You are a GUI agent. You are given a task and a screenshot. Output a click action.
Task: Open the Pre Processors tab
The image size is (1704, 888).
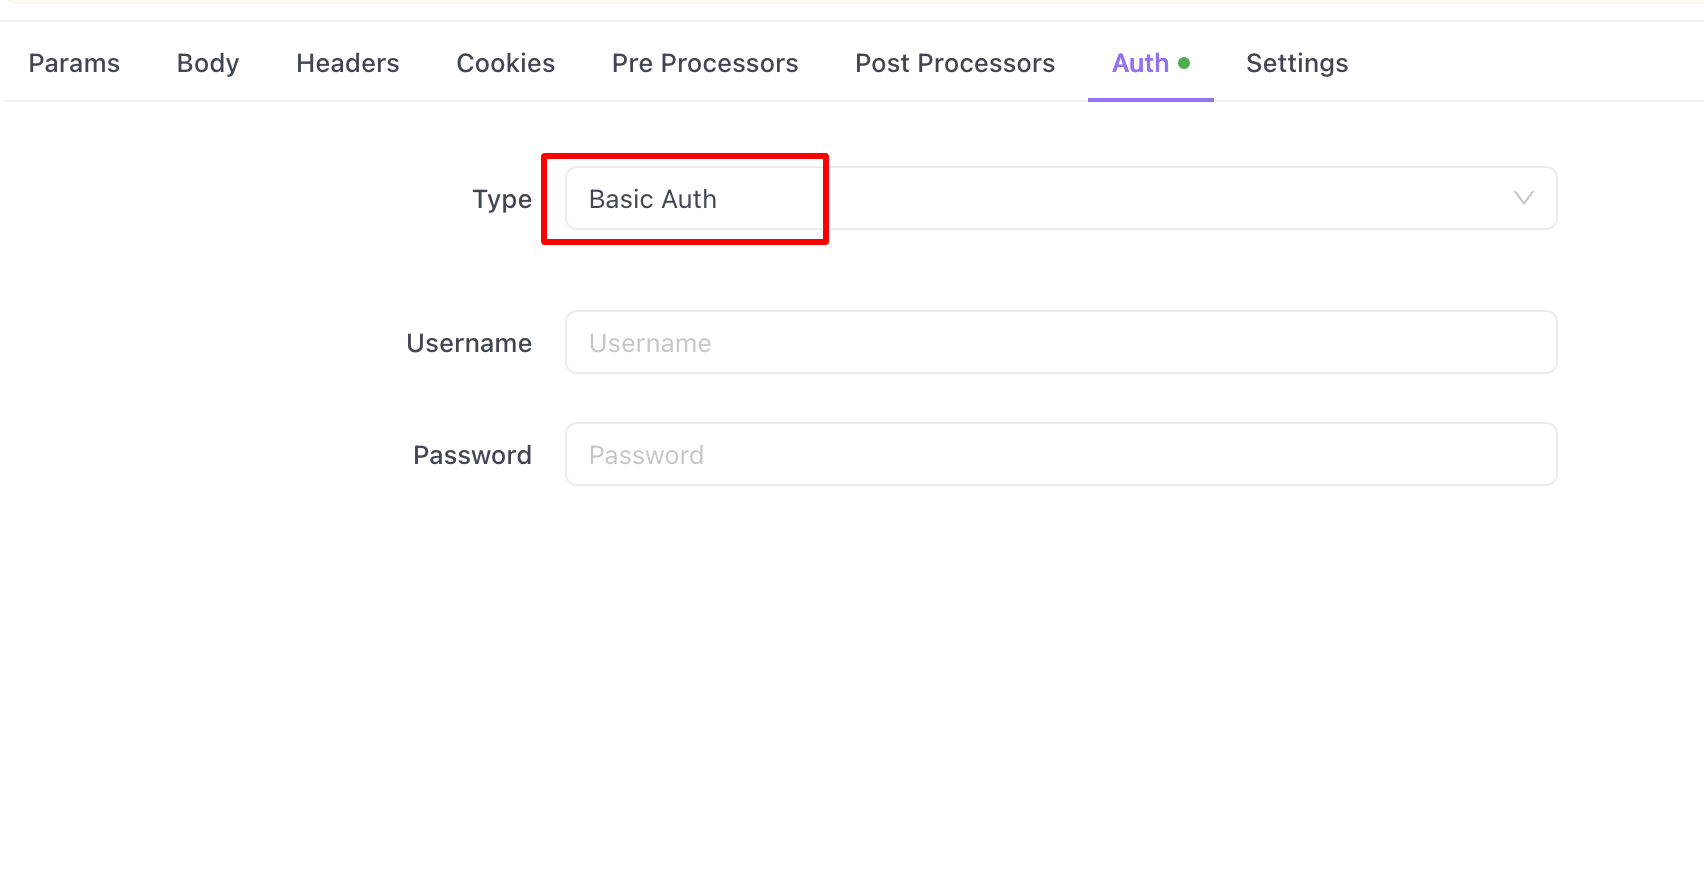(x=705, y=62)
